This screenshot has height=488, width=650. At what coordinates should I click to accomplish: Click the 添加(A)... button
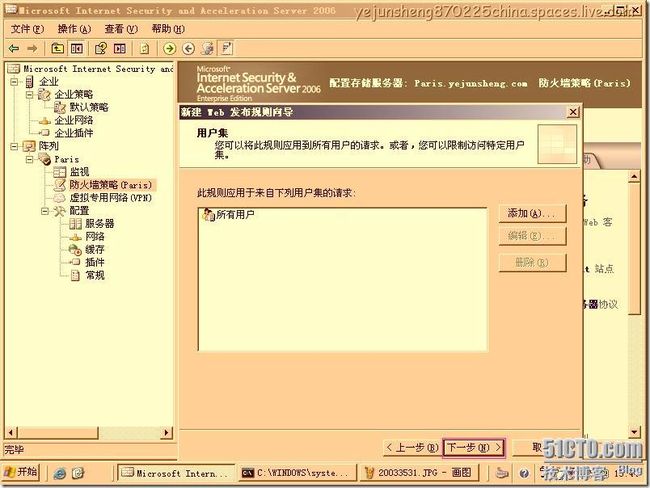532,213
